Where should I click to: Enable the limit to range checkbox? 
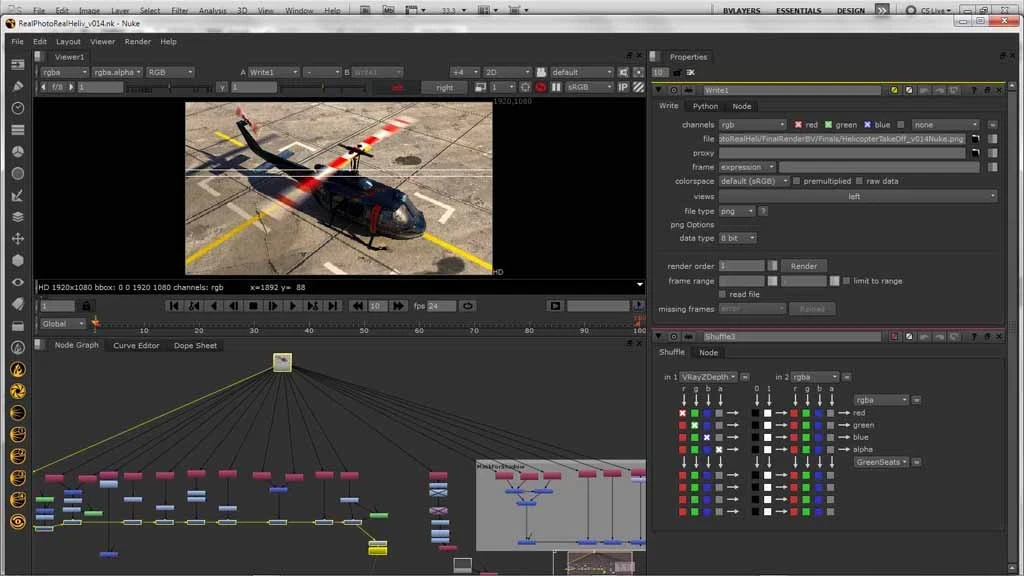pyautogui.click(x=847, y=281)
